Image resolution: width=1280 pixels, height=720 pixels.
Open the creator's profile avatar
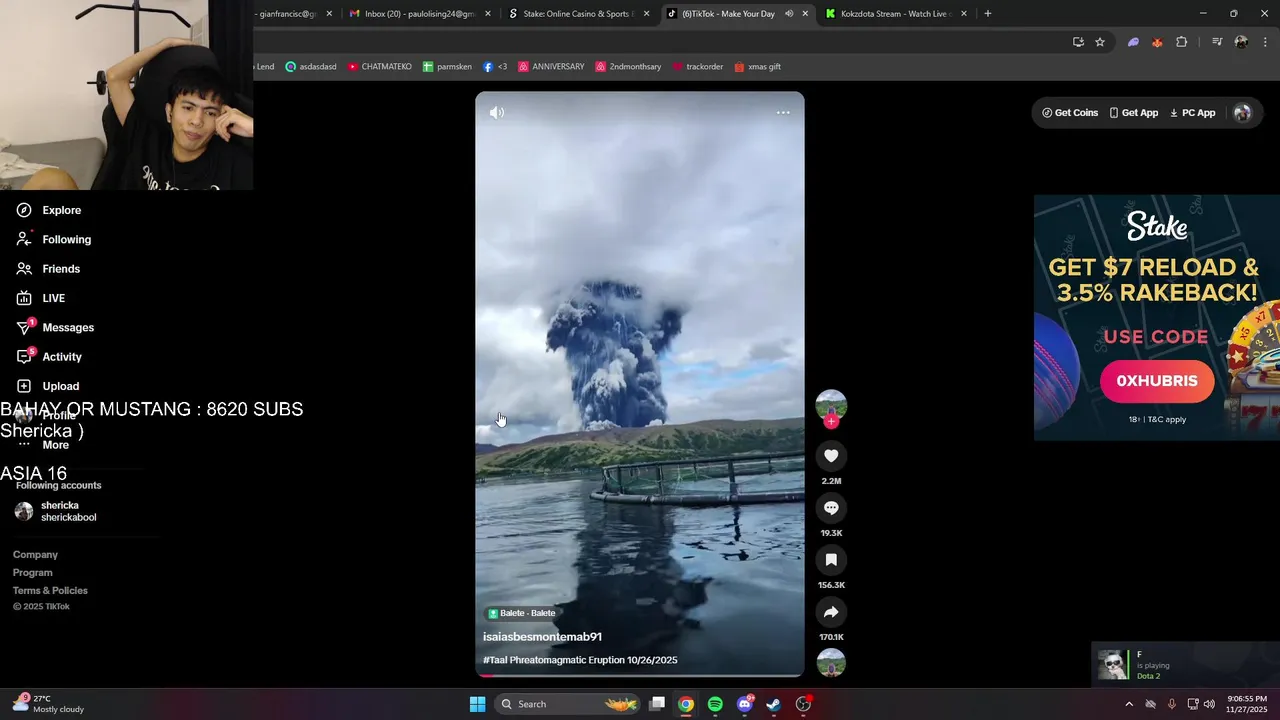click(831, 404)
